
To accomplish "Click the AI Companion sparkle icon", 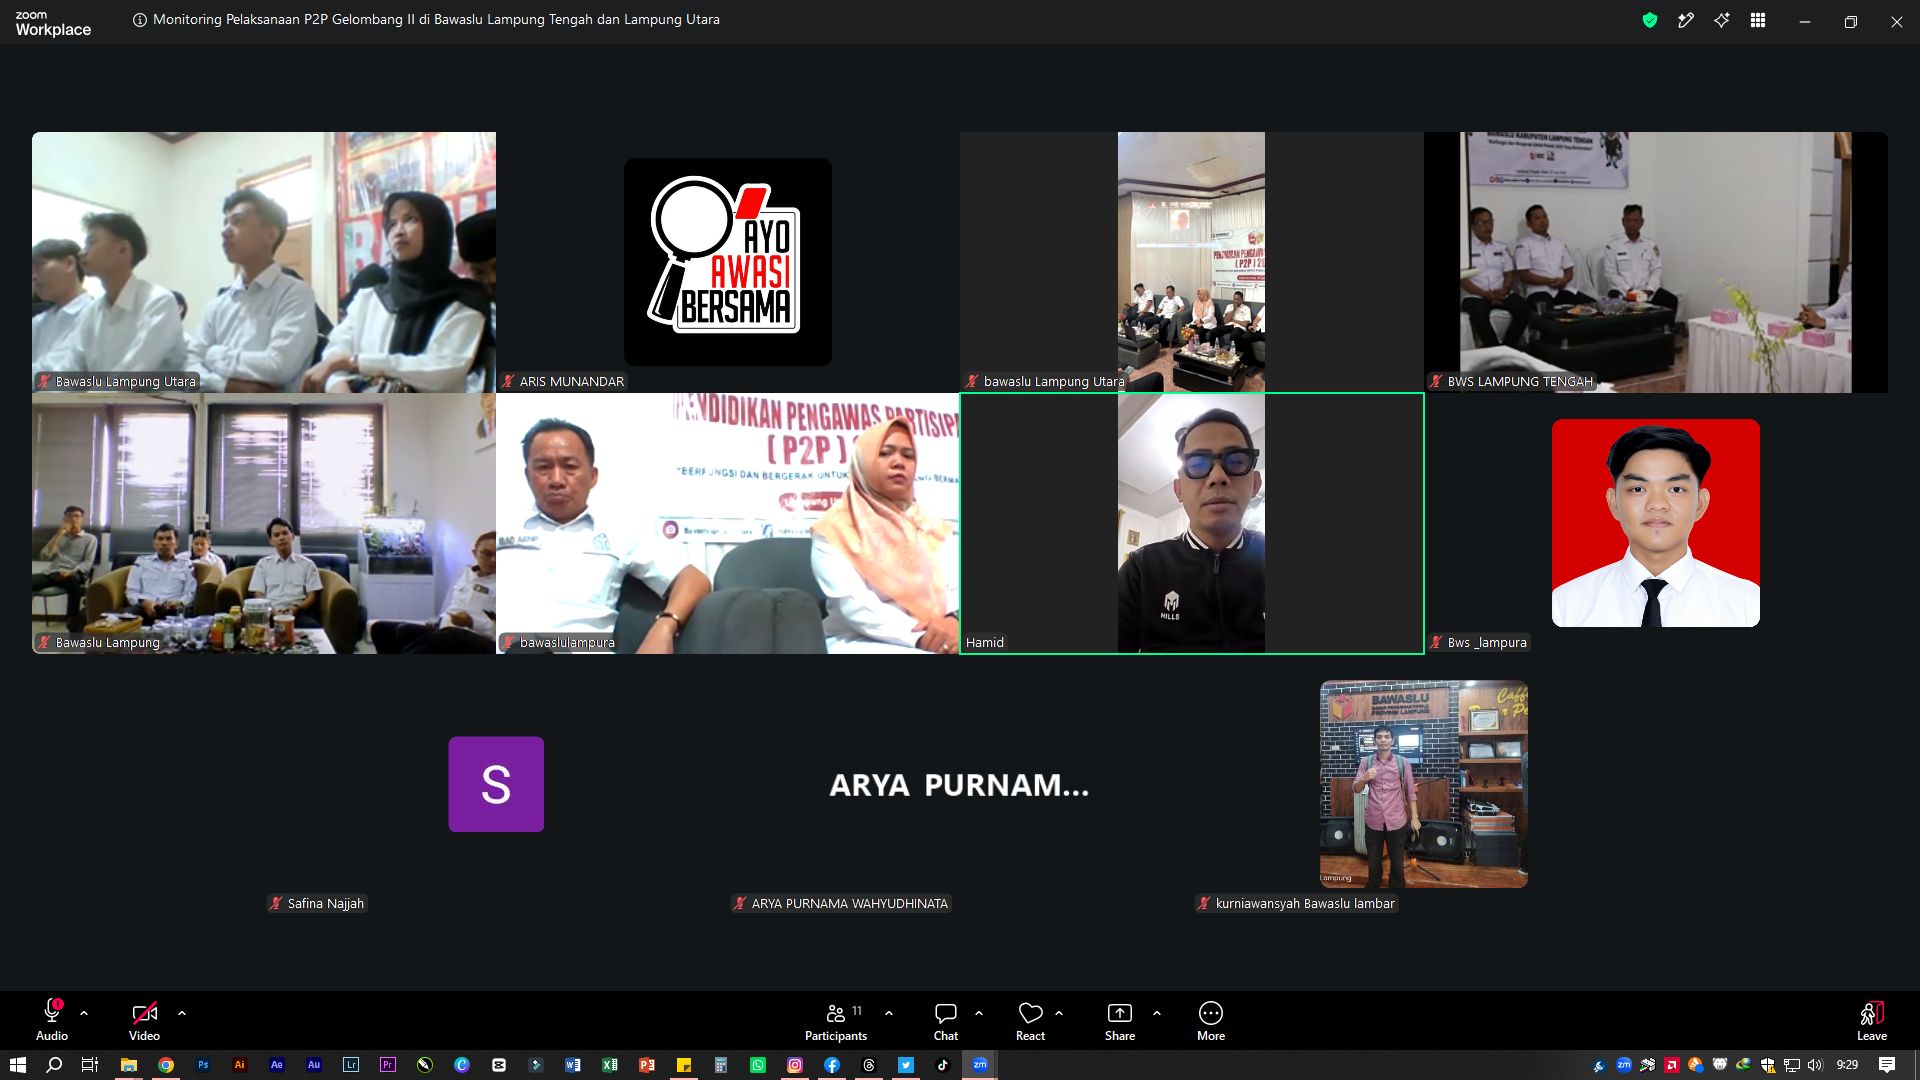I will pos(1722,20).
